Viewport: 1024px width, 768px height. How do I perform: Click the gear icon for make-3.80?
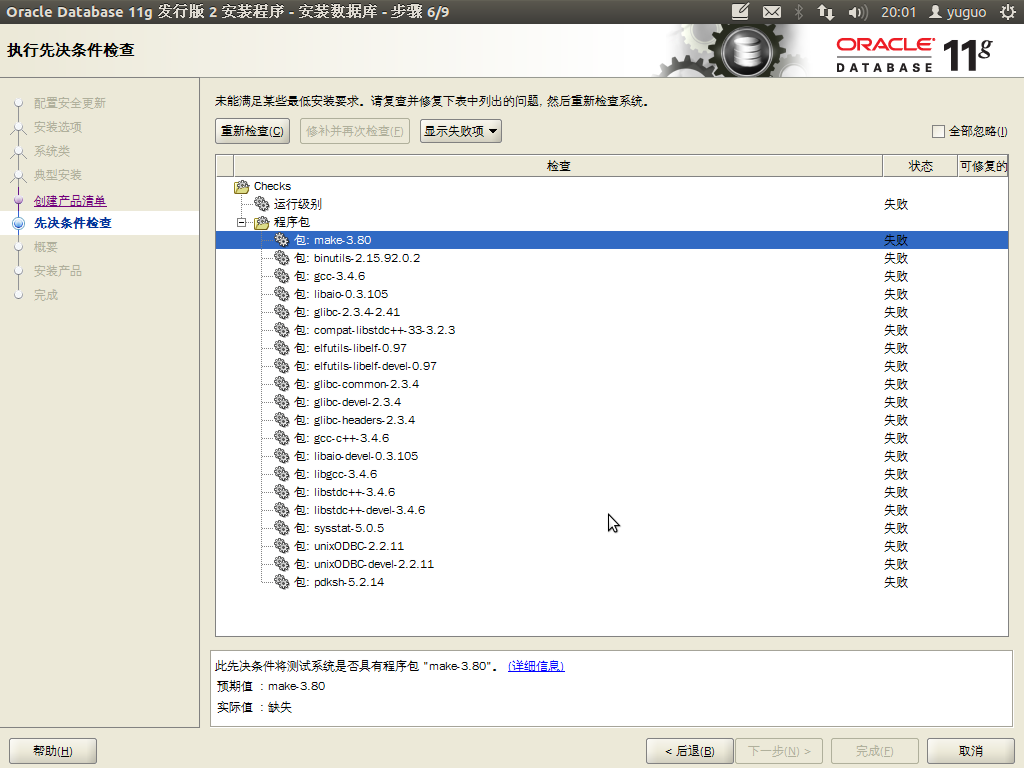point(281,240)
